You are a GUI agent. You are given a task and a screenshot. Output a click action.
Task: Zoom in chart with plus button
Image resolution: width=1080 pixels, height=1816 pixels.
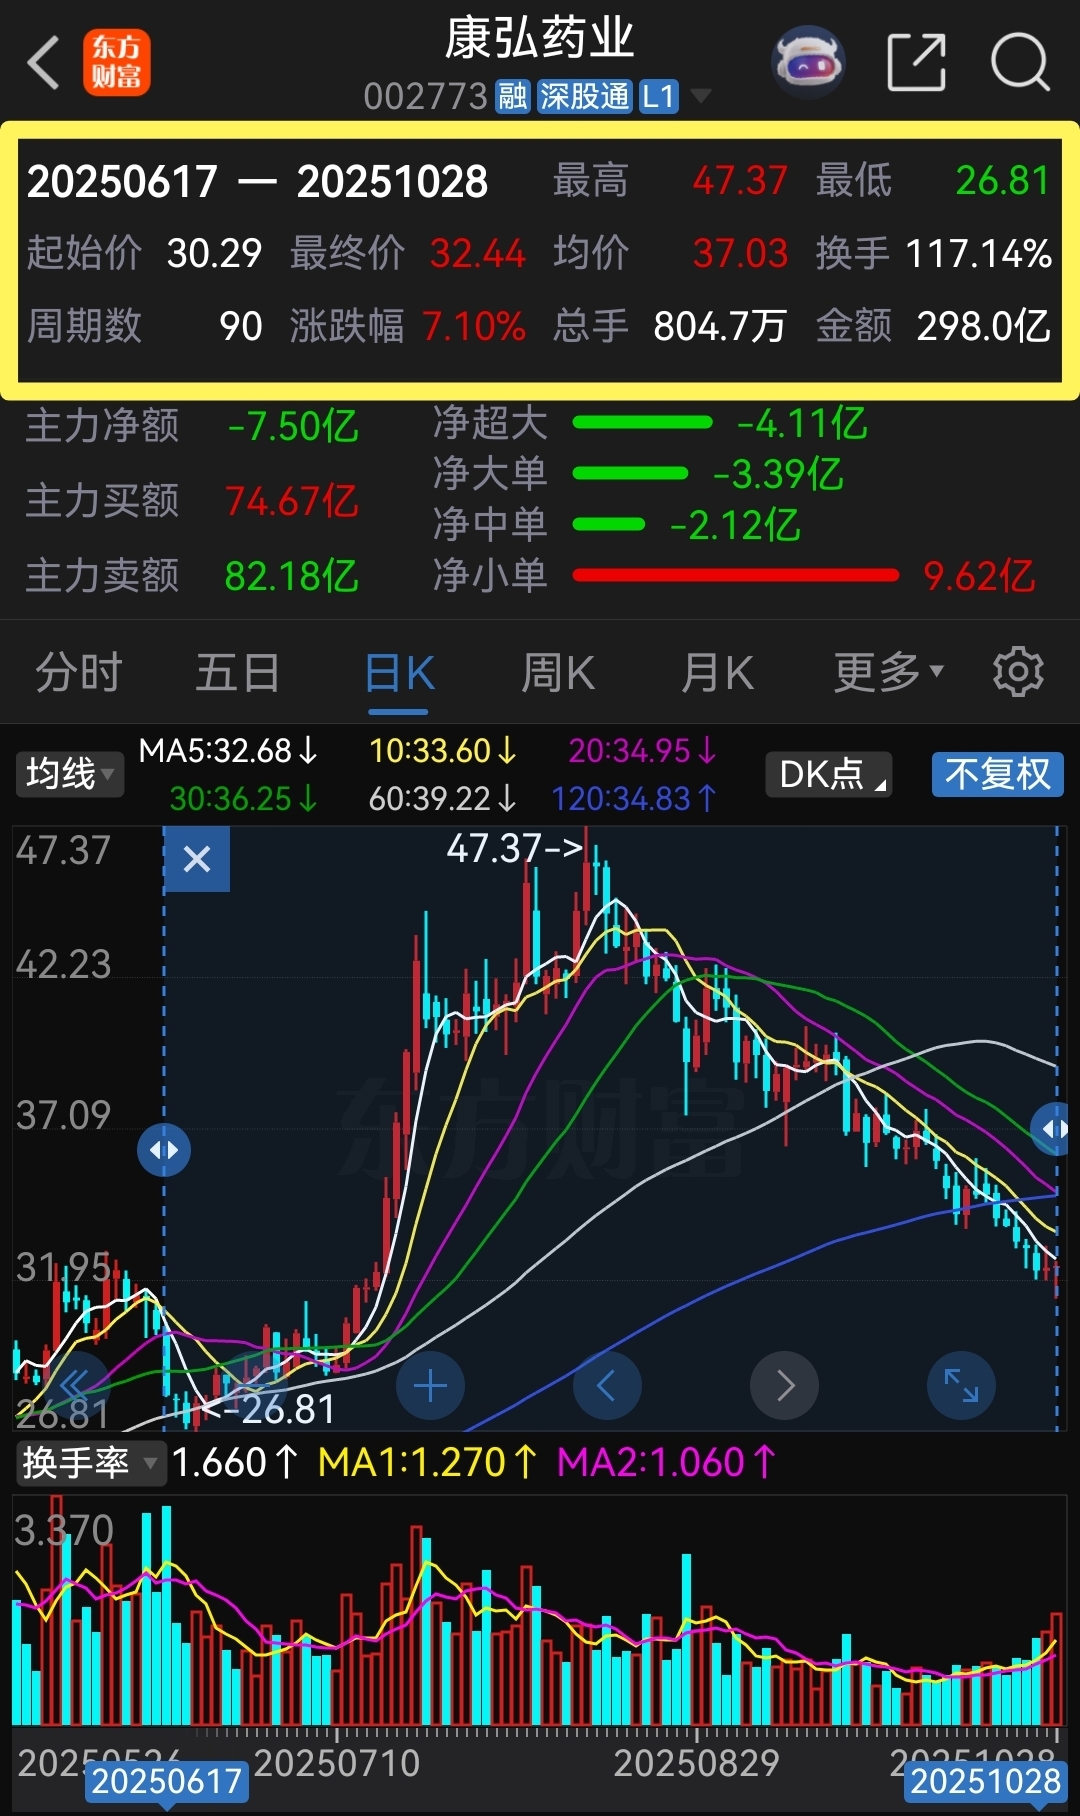click(x=430, y=1386)
